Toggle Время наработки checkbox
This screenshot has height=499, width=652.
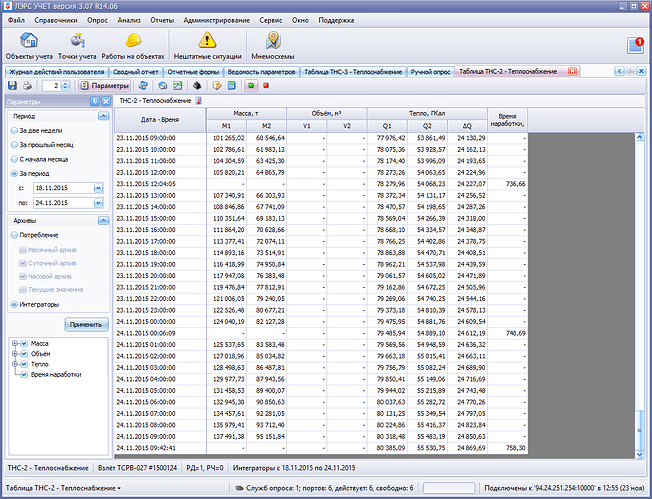point(24,375)
